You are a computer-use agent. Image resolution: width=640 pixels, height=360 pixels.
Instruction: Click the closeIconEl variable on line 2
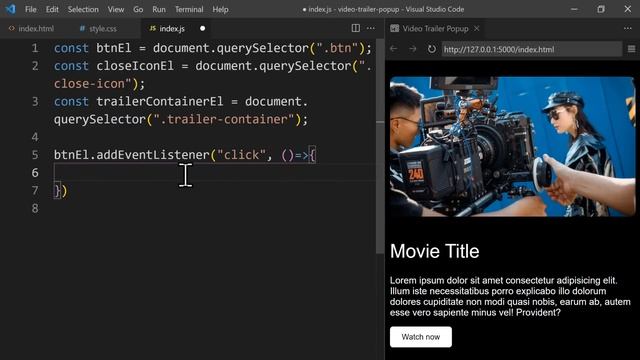[x=135, y=66]
